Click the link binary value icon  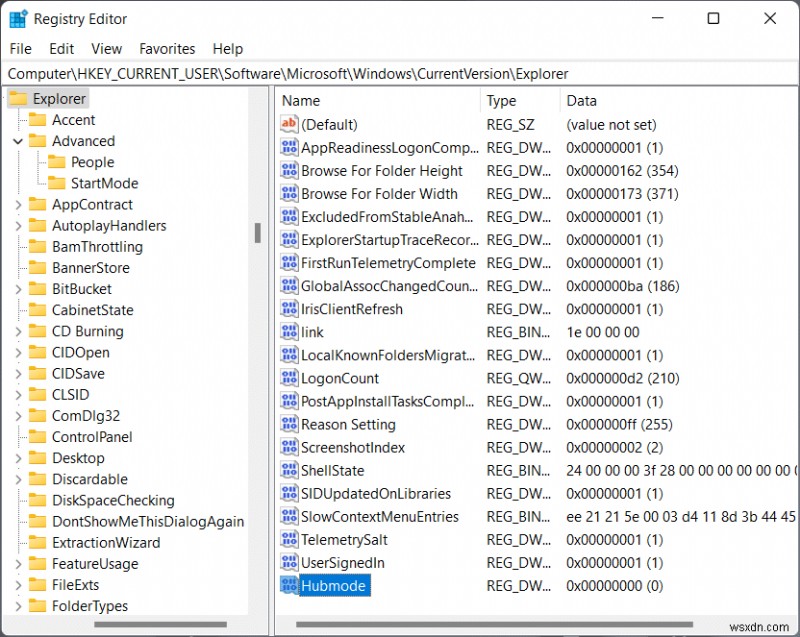point(289,332)
